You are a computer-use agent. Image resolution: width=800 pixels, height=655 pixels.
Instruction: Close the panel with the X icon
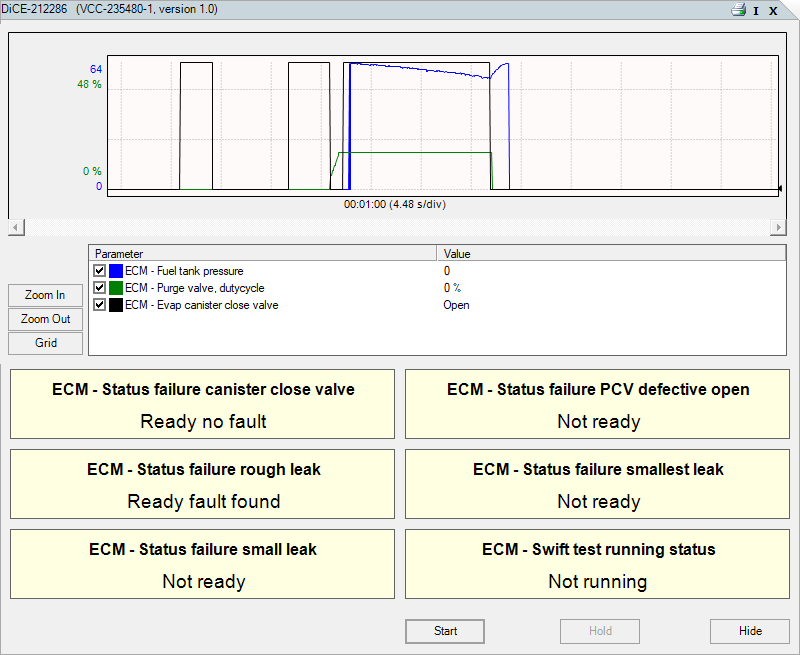(773, 11)
